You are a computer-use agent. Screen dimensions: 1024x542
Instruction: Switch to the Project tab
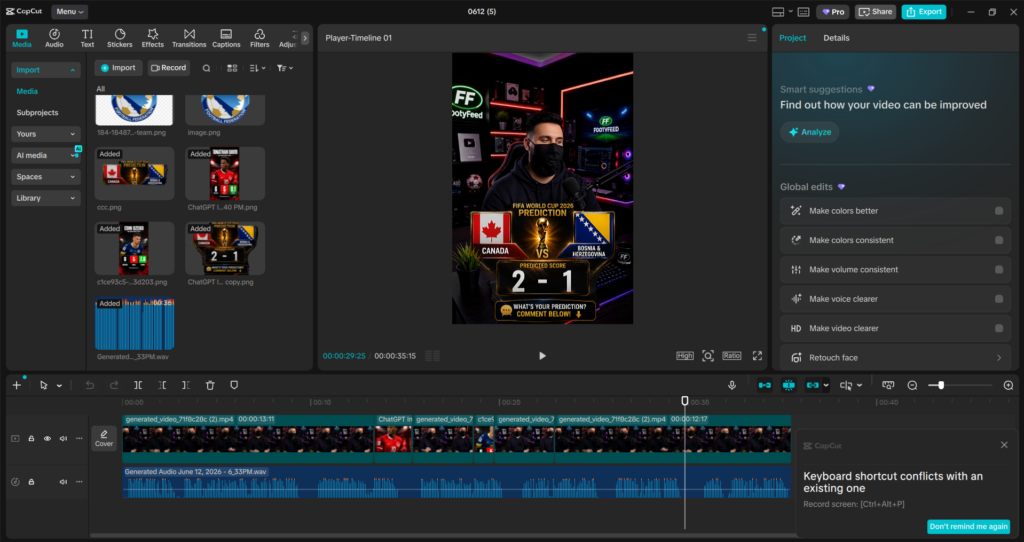(x=792, y=38)
